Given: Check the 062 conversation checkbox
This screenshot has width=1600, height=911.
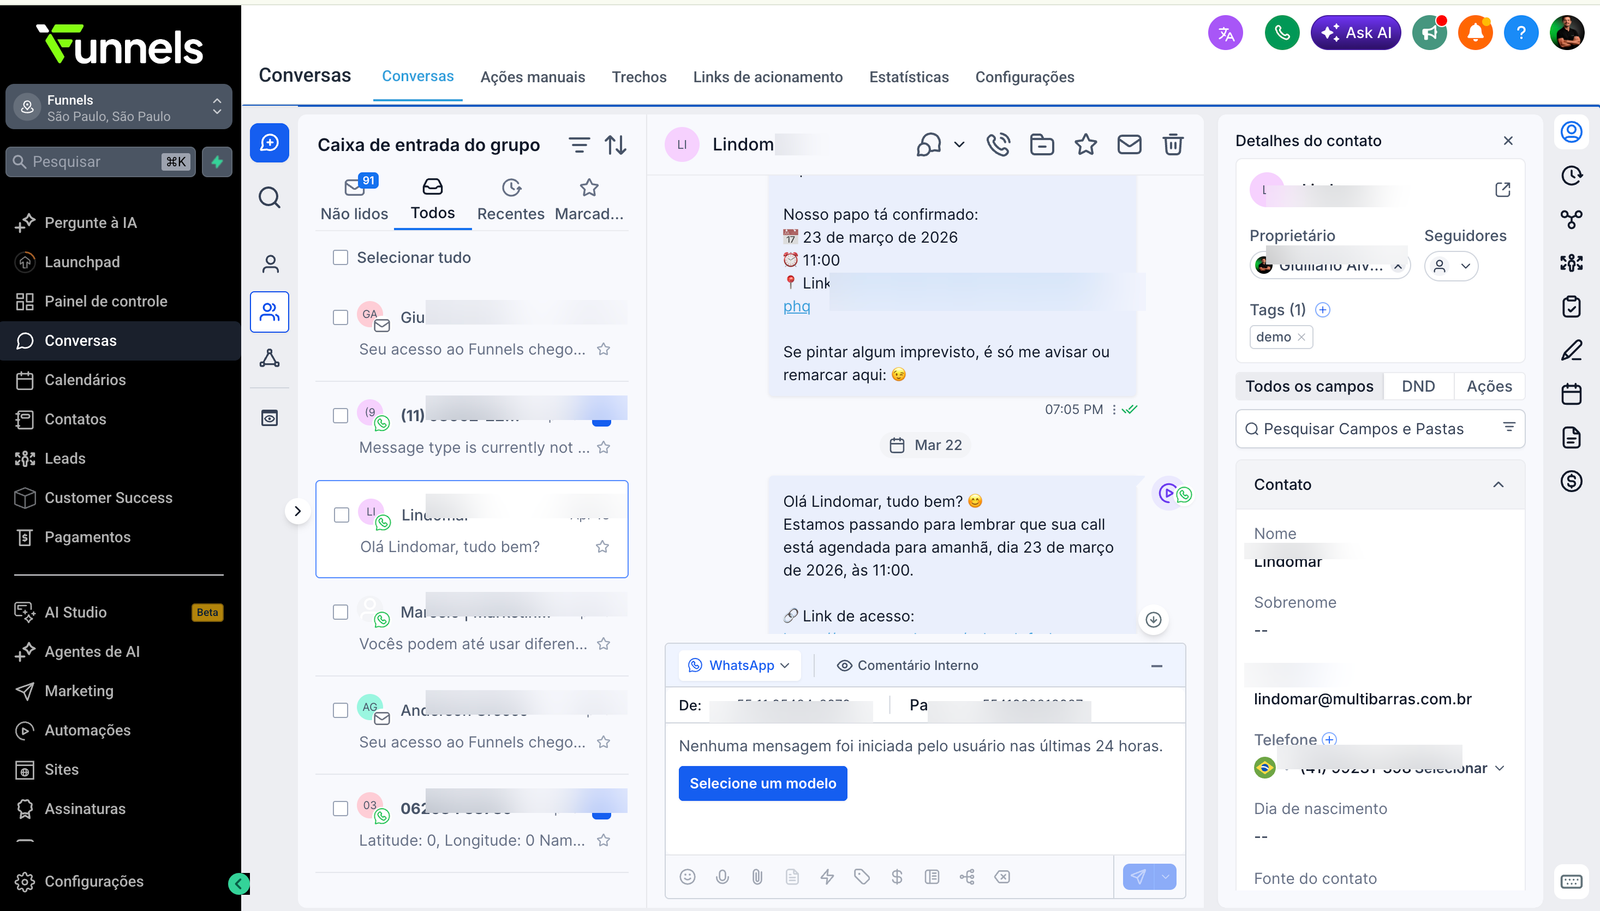Looking at the screenshot, I should pos(340,808).
